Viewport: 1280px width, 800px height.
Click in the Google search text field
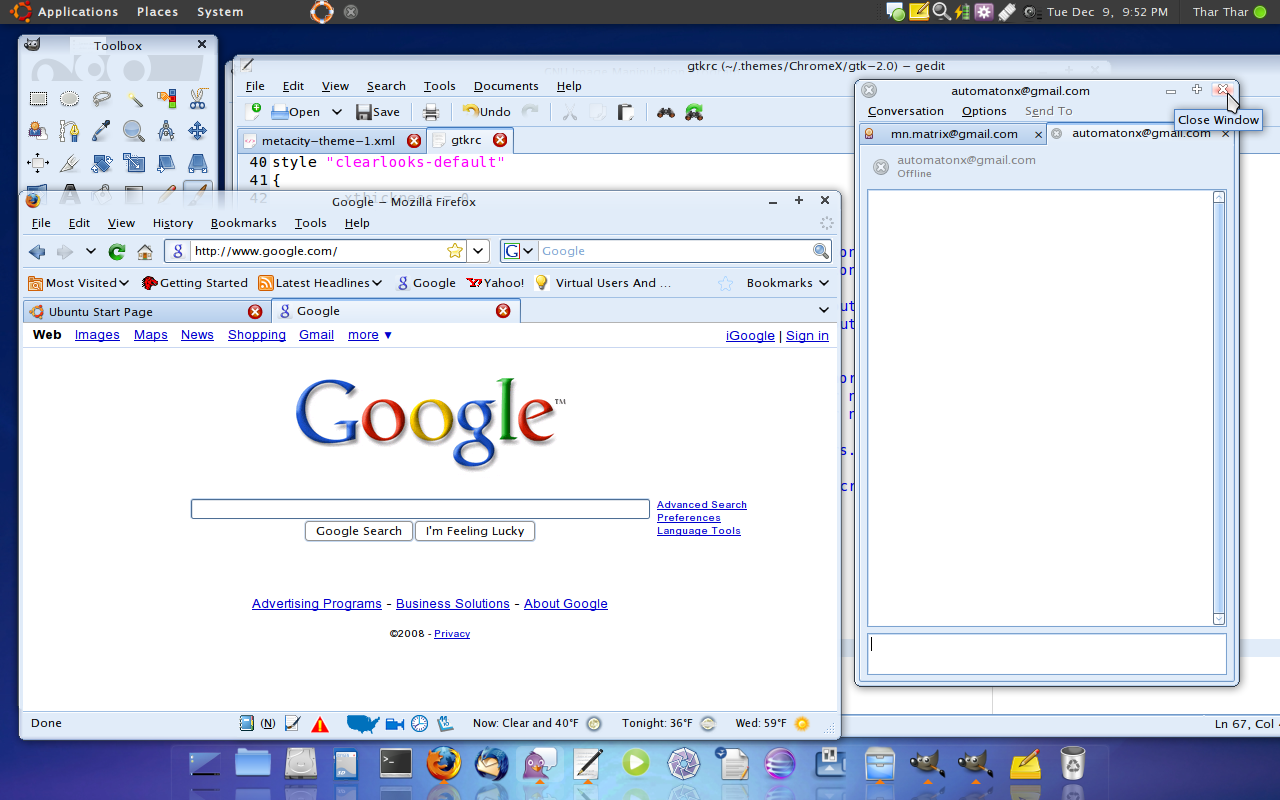(420, 509)
